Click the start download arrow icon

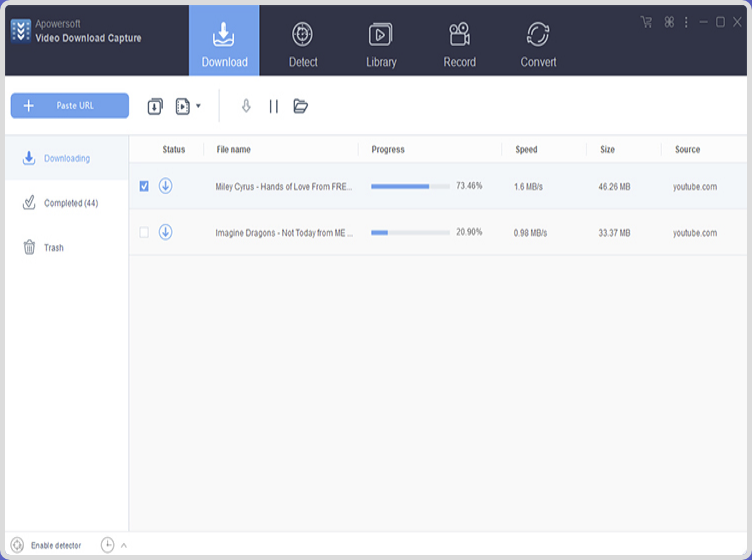[246, 106]
